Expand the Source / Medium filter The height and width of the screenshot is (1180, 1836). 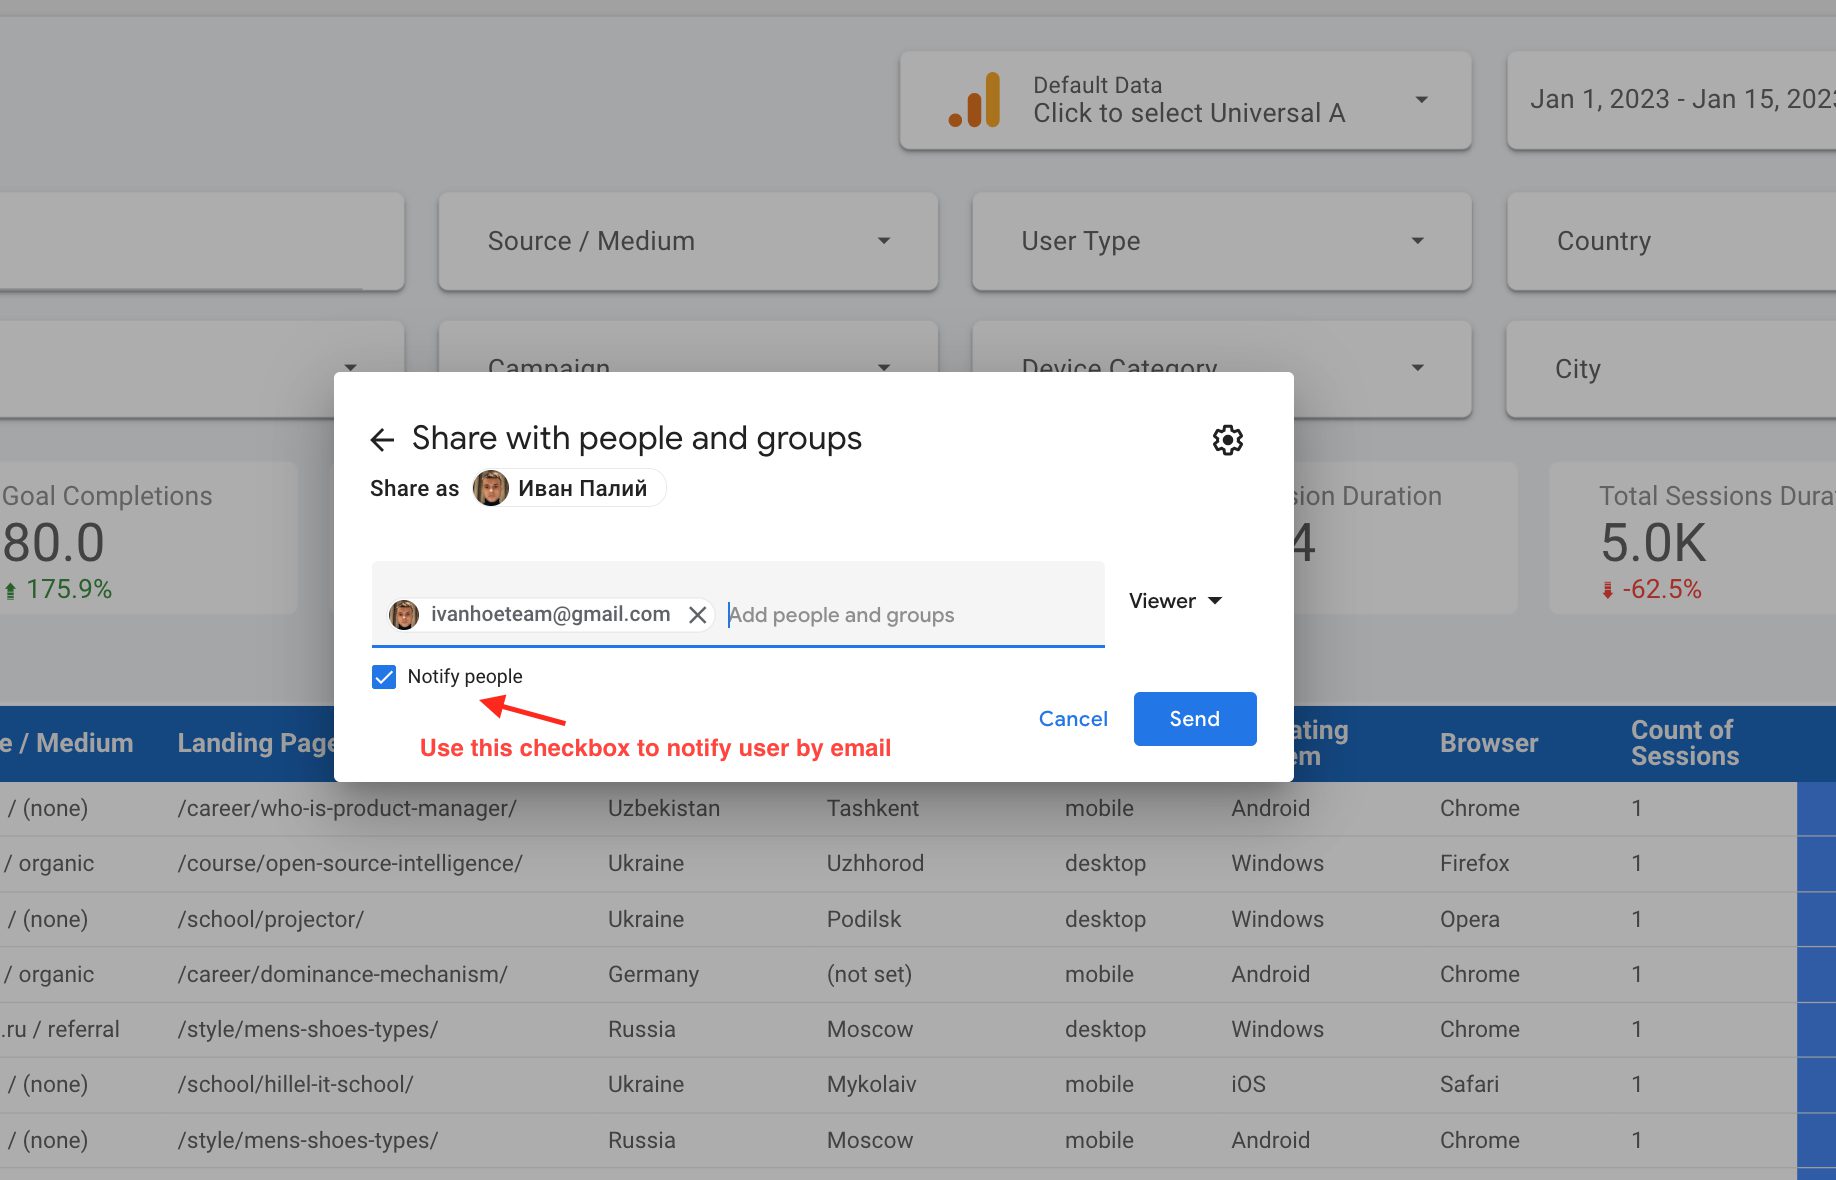point(688,241)
